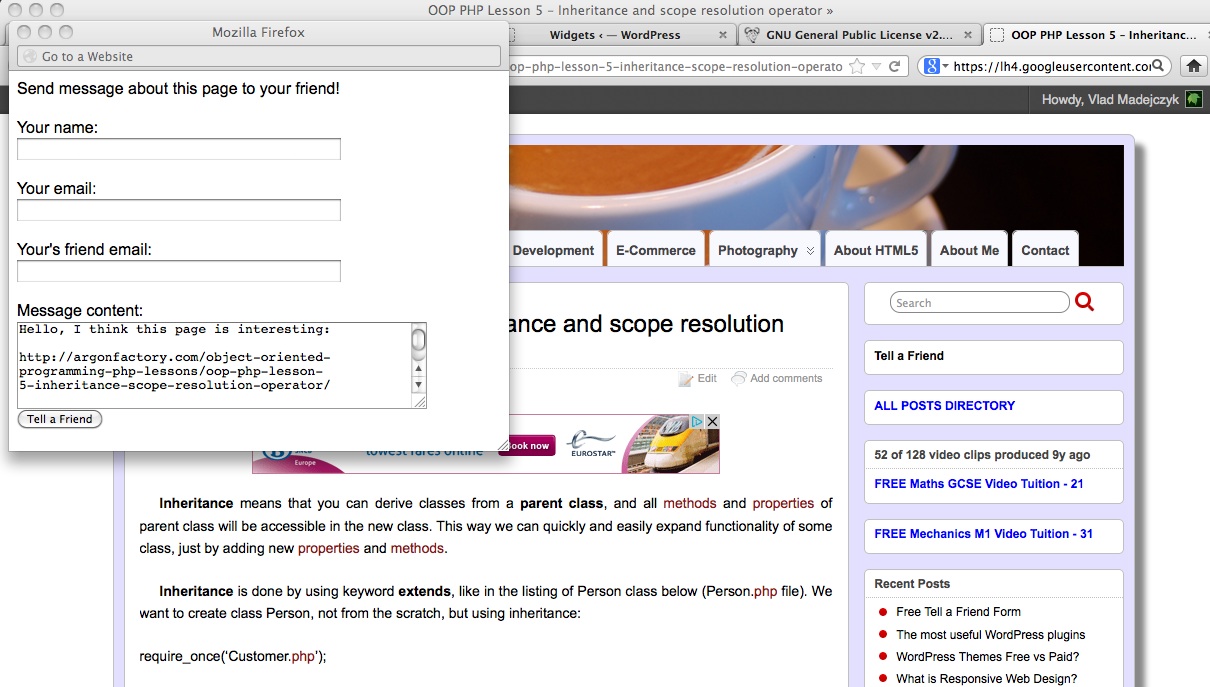Click the user avatar next to Howdy greeting
This screenshot has height=687, width=1210.
(x=1193, y=99)
